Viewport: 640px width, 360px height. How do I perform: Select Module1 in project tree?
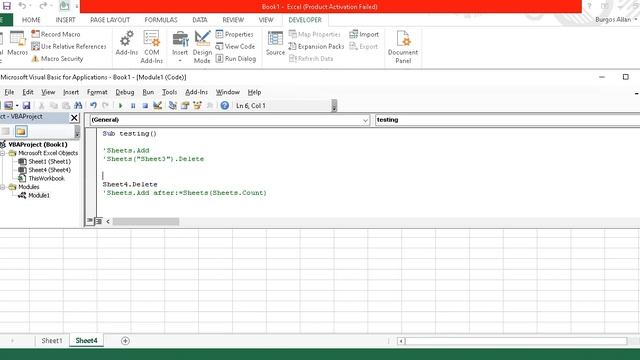(34, 196)
